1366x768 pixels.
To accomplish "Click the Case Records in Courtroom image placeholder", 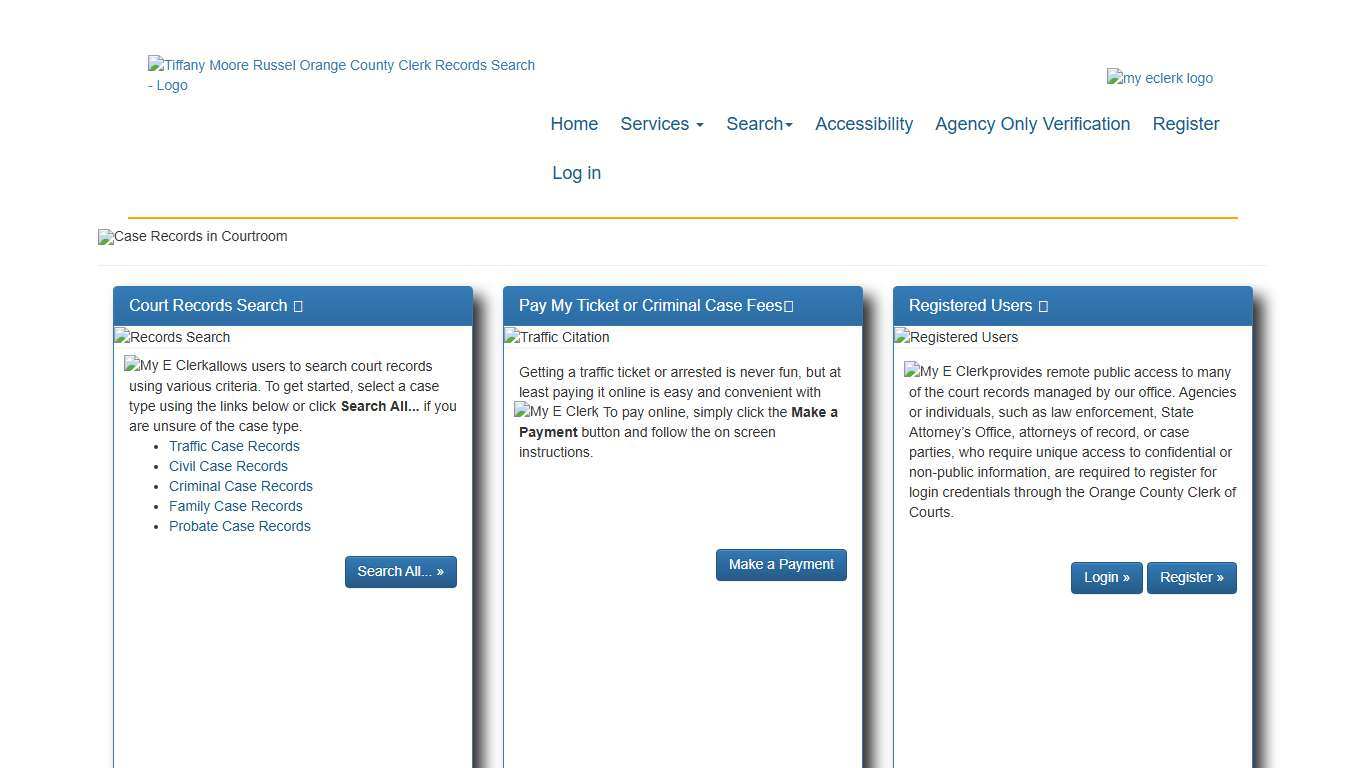I will pos(192,237).
